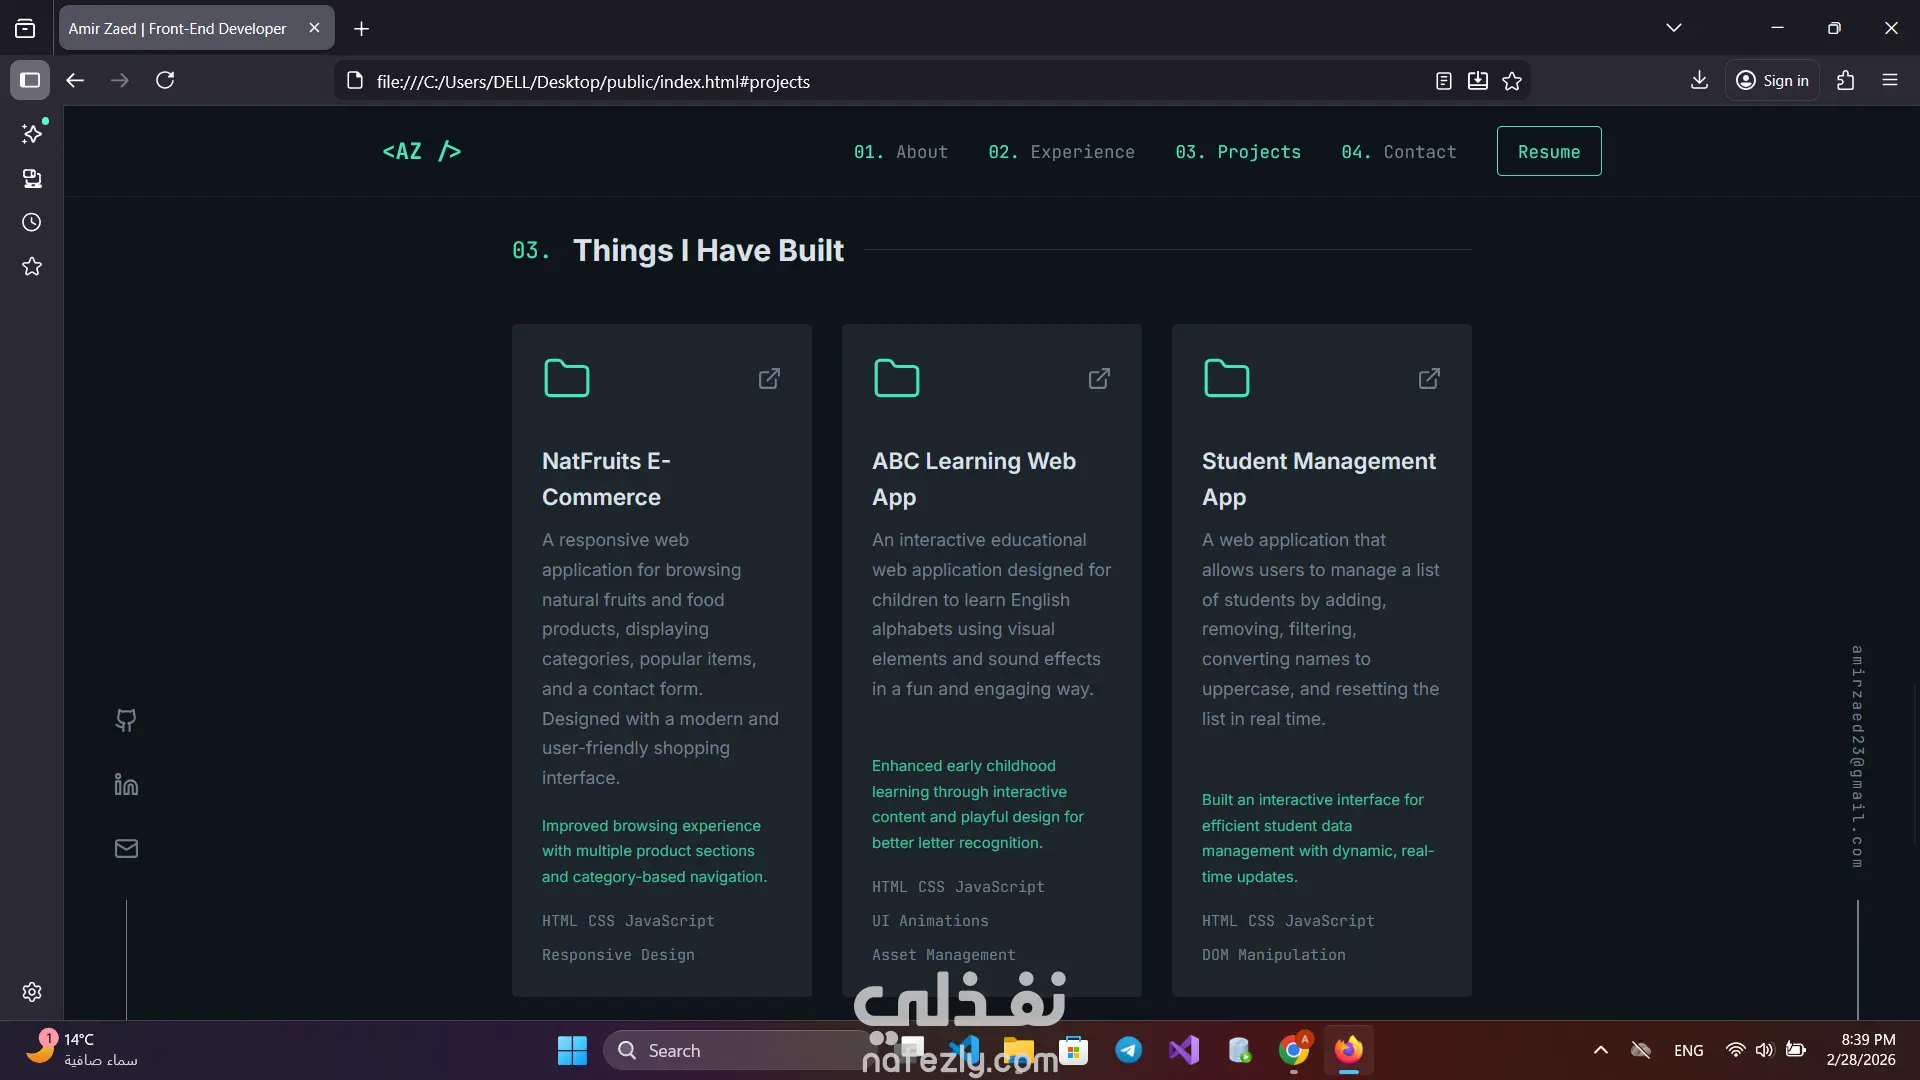This screenshot has width=1920, height=1080.
Task: Open the GitHub profile icon link
Action: tap(126, 720)
